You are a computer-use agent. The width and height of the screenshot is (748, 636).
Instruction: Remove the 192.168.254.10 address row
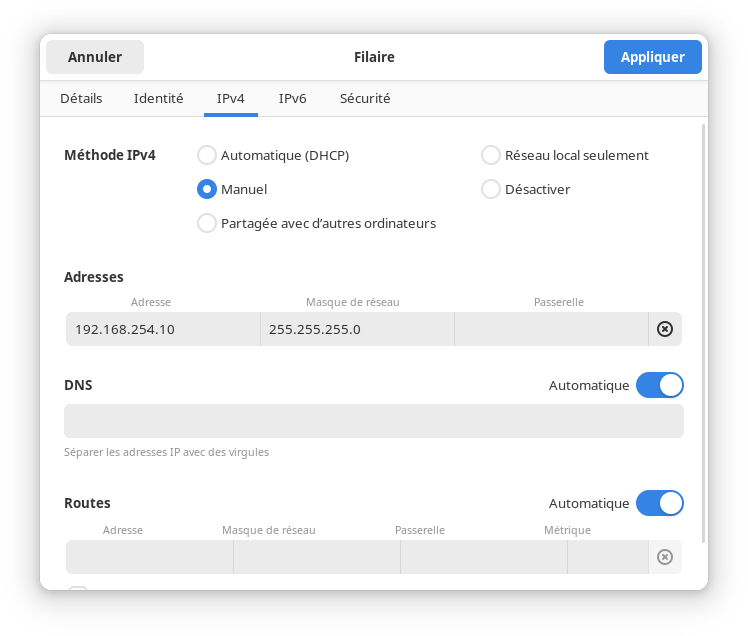[665, 329]
